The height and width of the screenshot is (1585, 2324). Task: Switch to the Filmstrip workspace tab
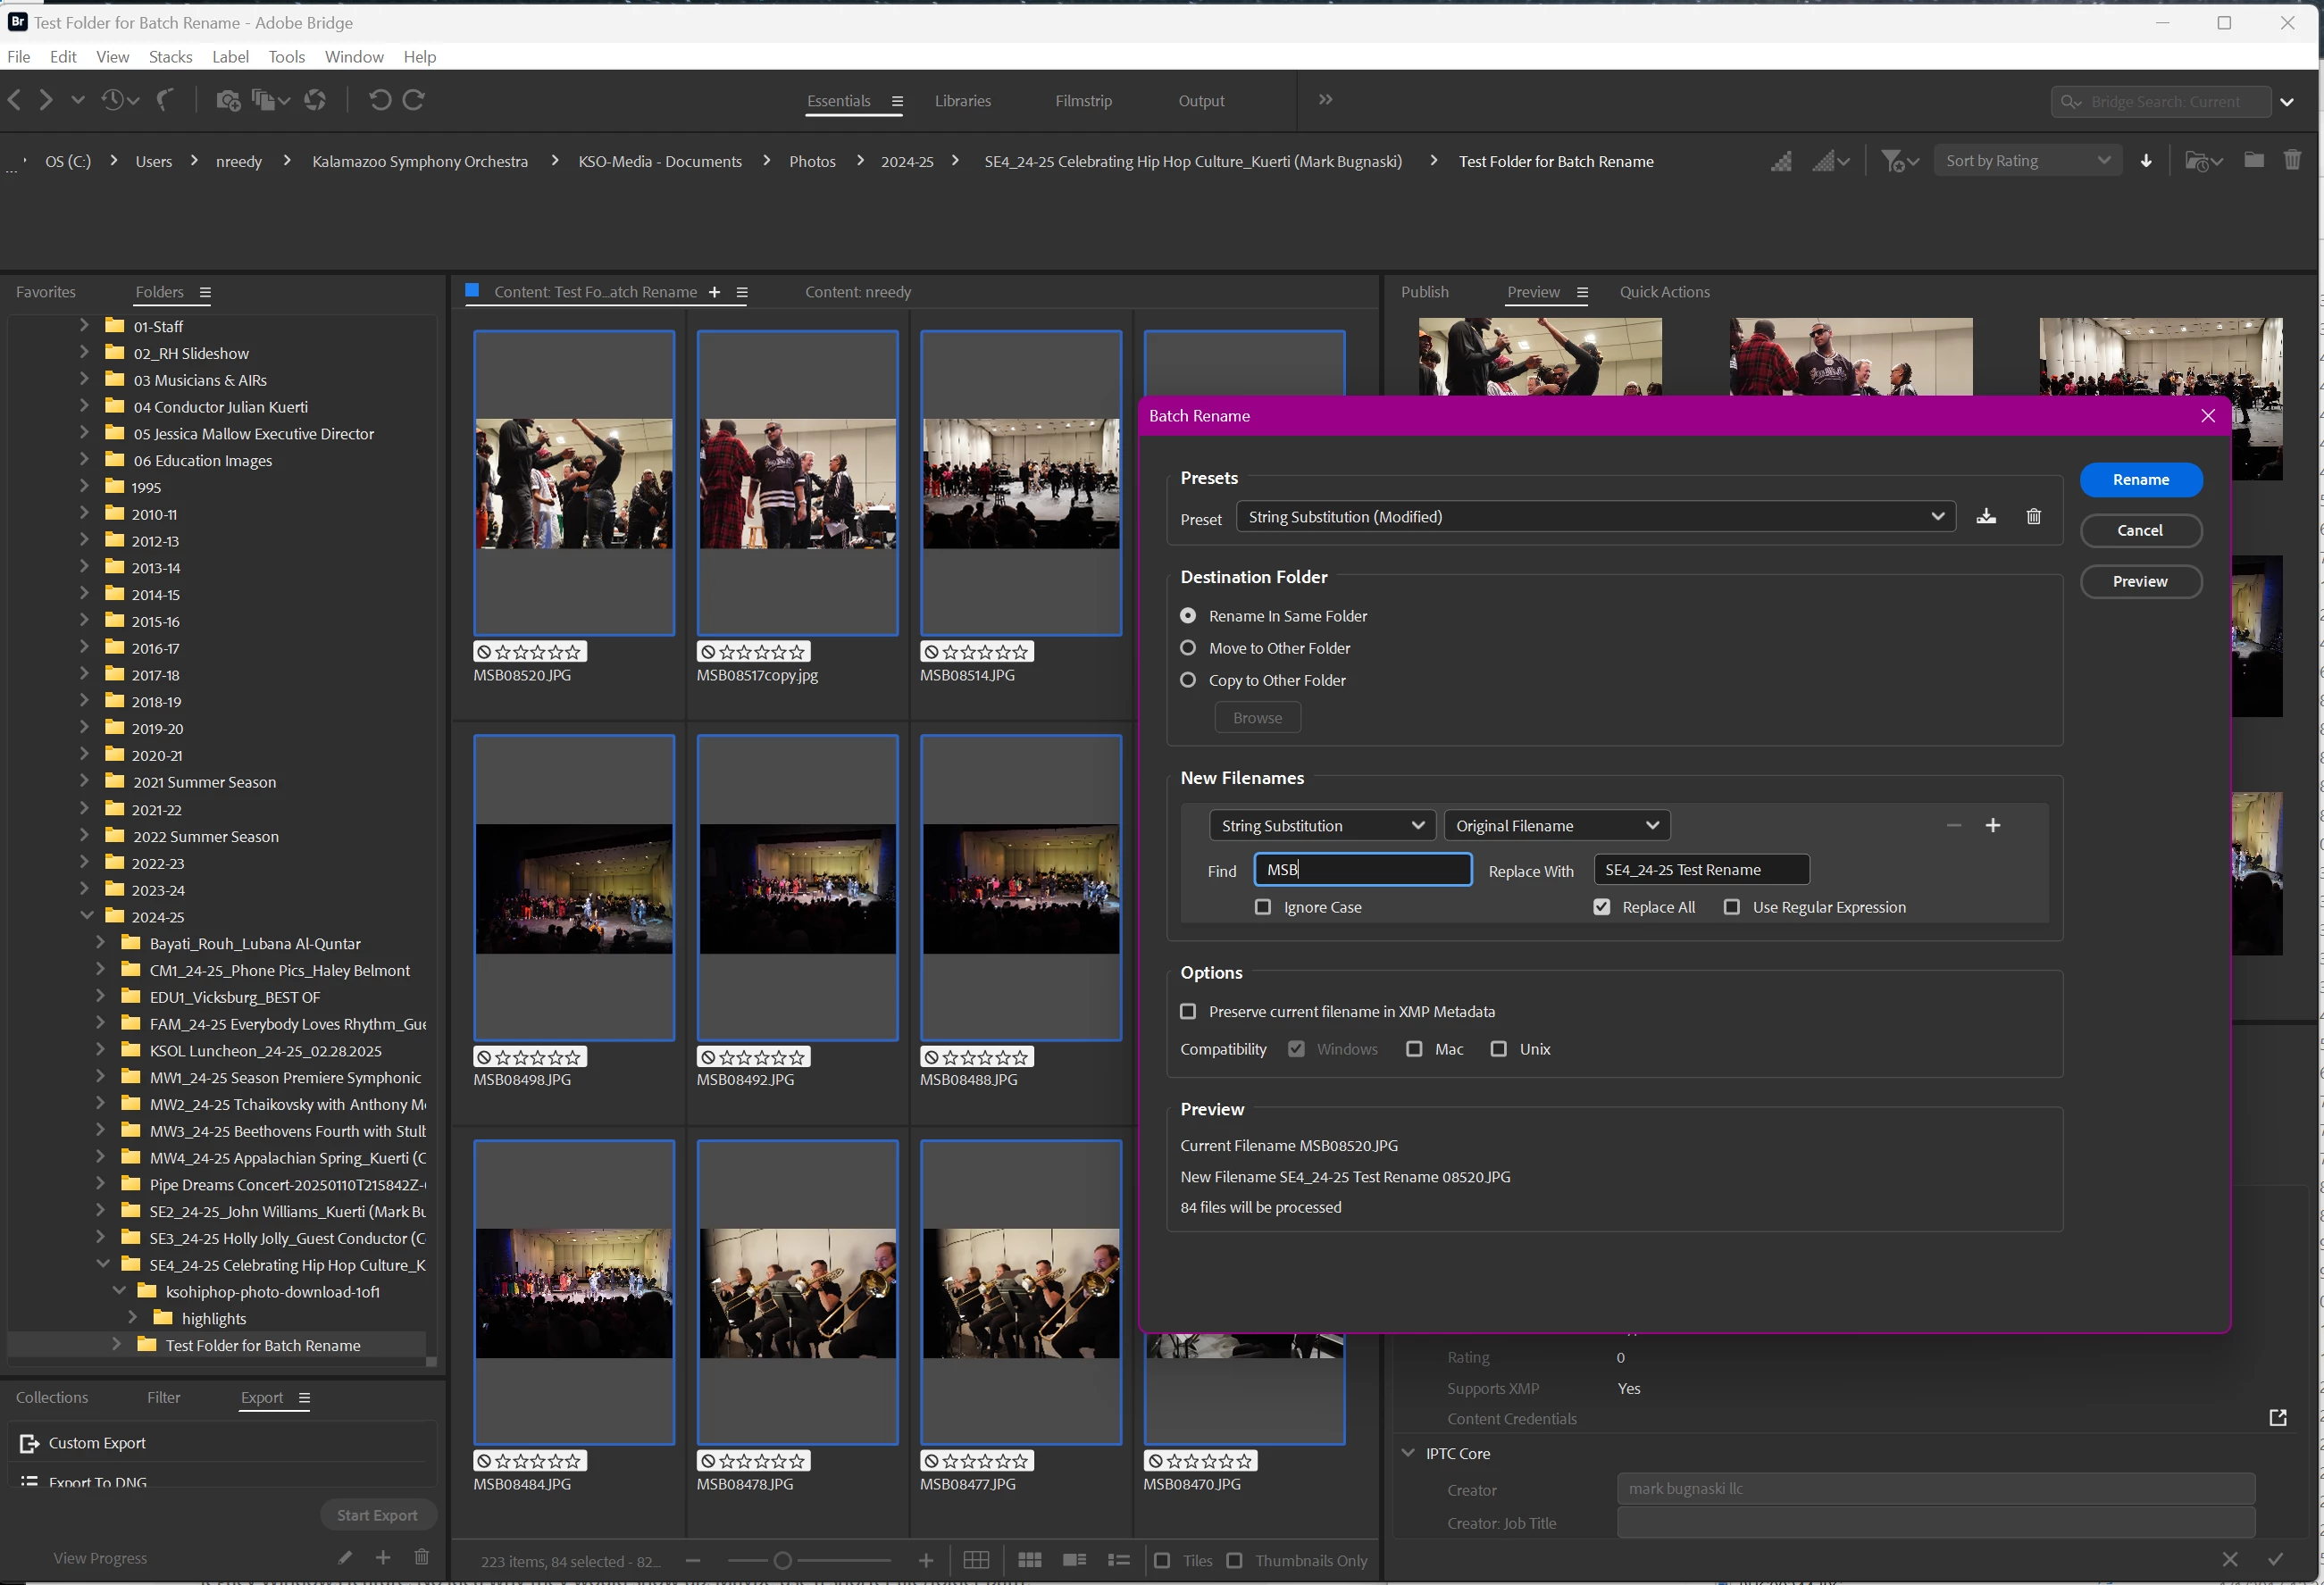pyautogui.click(x=1083, y=101)
